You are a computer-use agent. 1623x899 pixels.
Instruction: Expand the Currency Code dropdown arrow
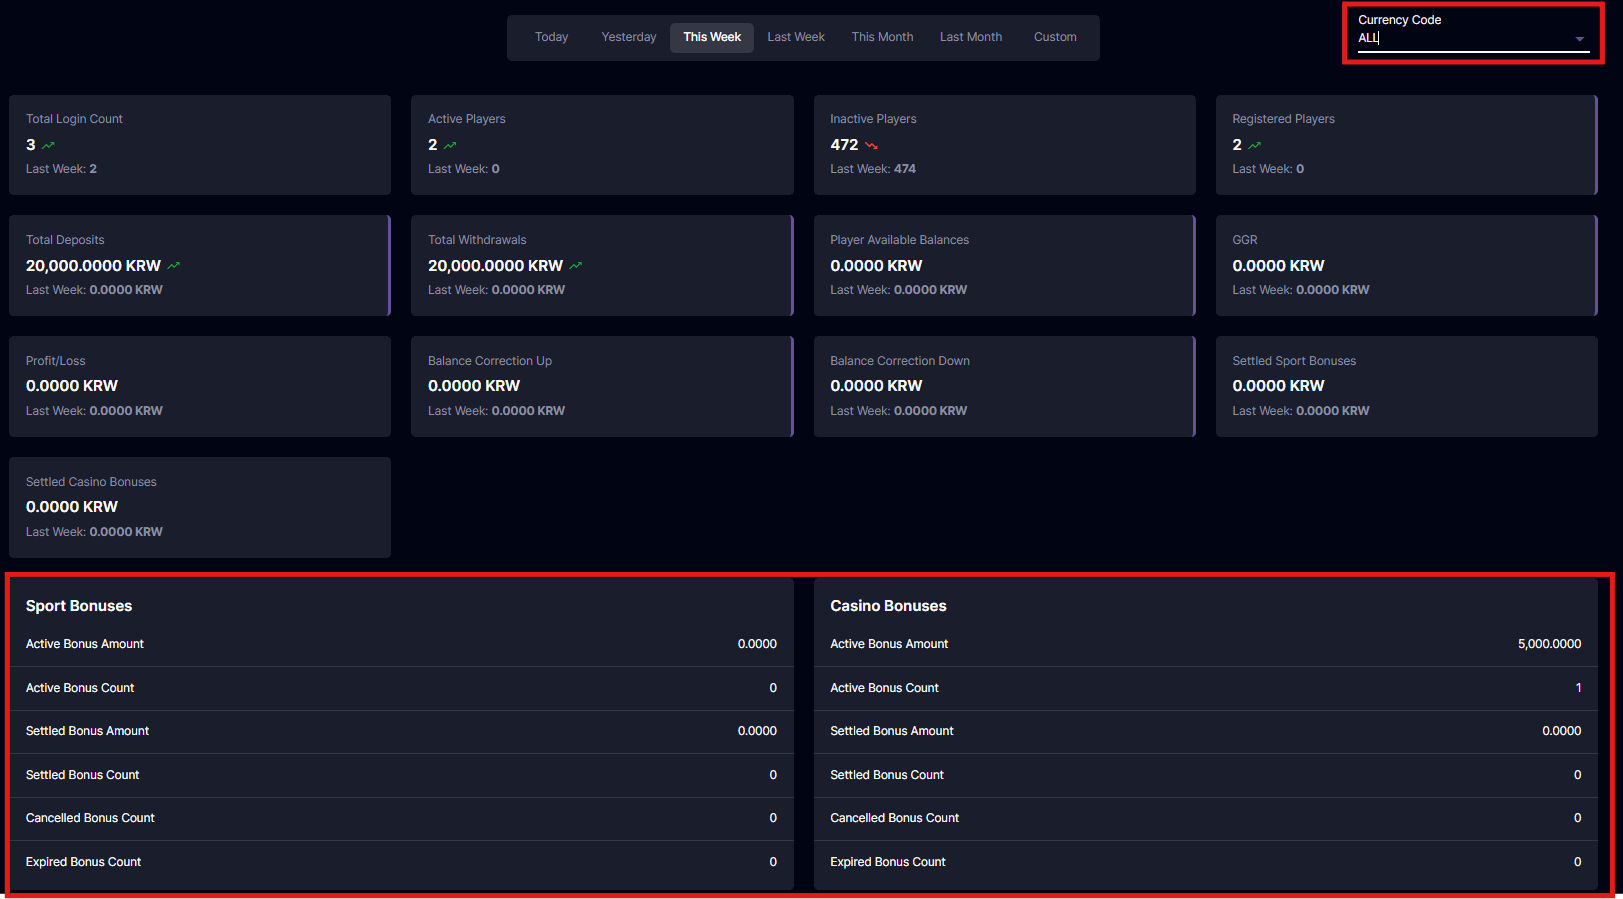pos(1579,39)
